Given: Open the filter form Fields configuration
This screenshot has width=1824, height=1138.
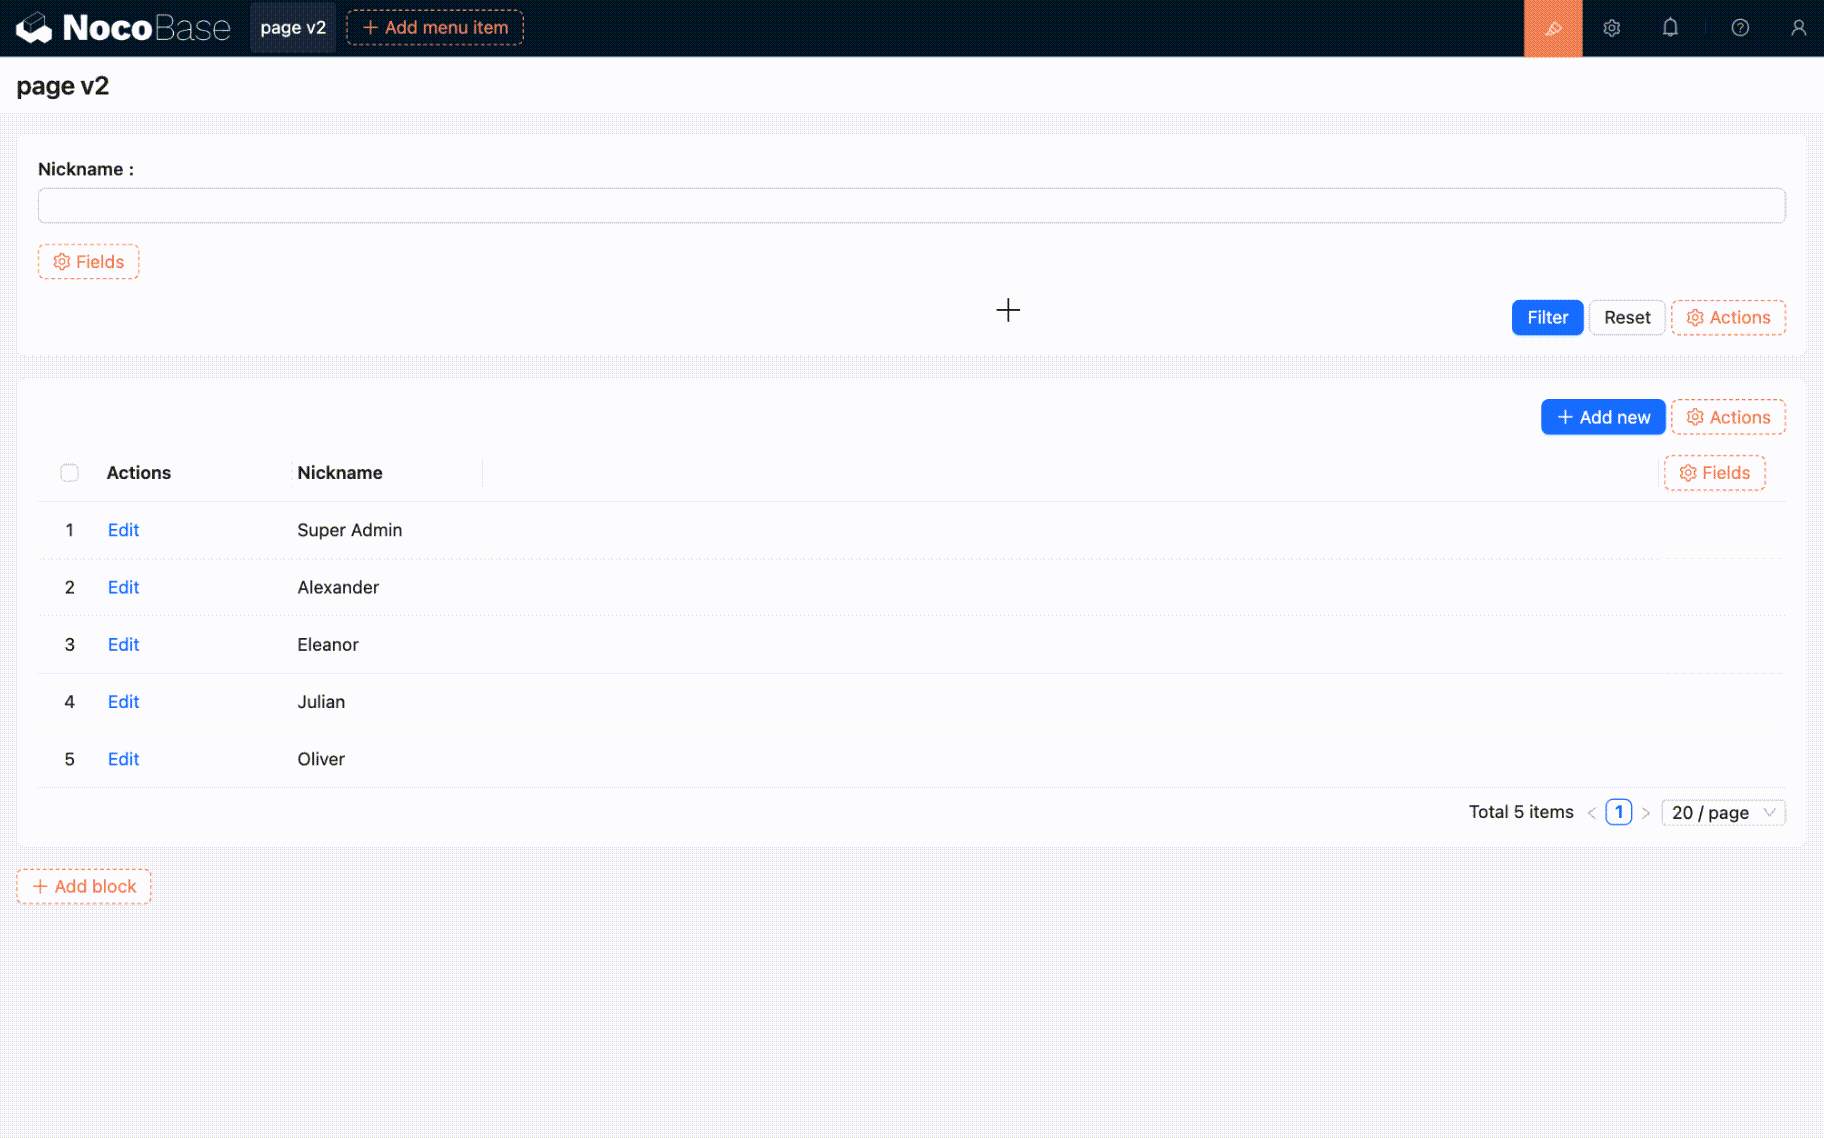Looking at the screenshot, I should click(88, 262).
